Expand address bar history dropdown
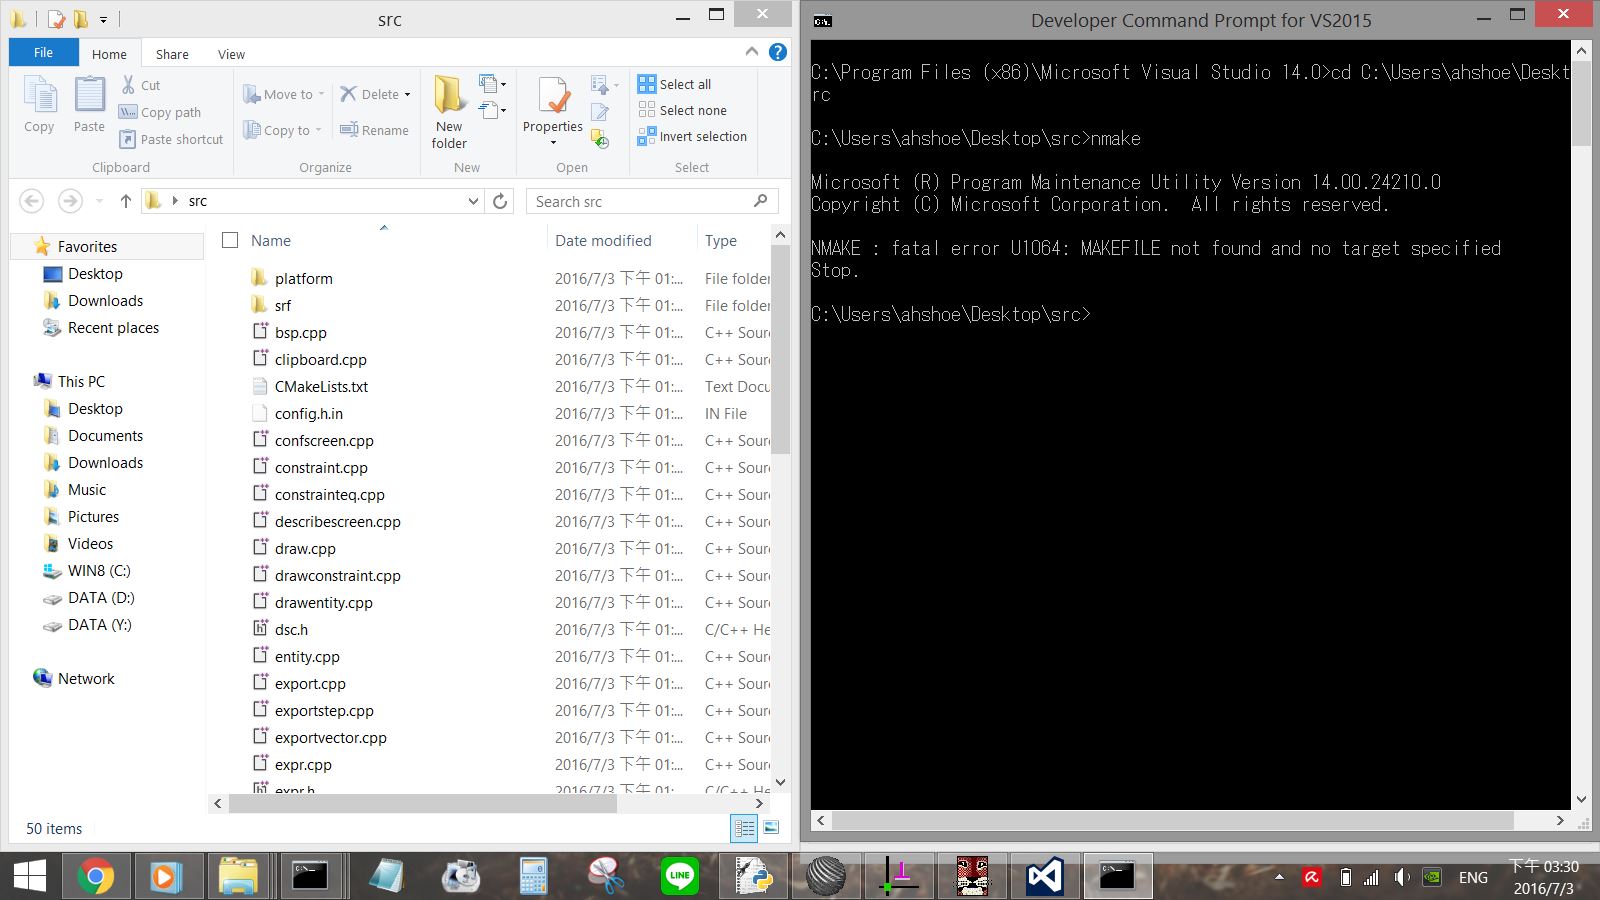Screen dimensions: 1600x900 coord(473,201)
